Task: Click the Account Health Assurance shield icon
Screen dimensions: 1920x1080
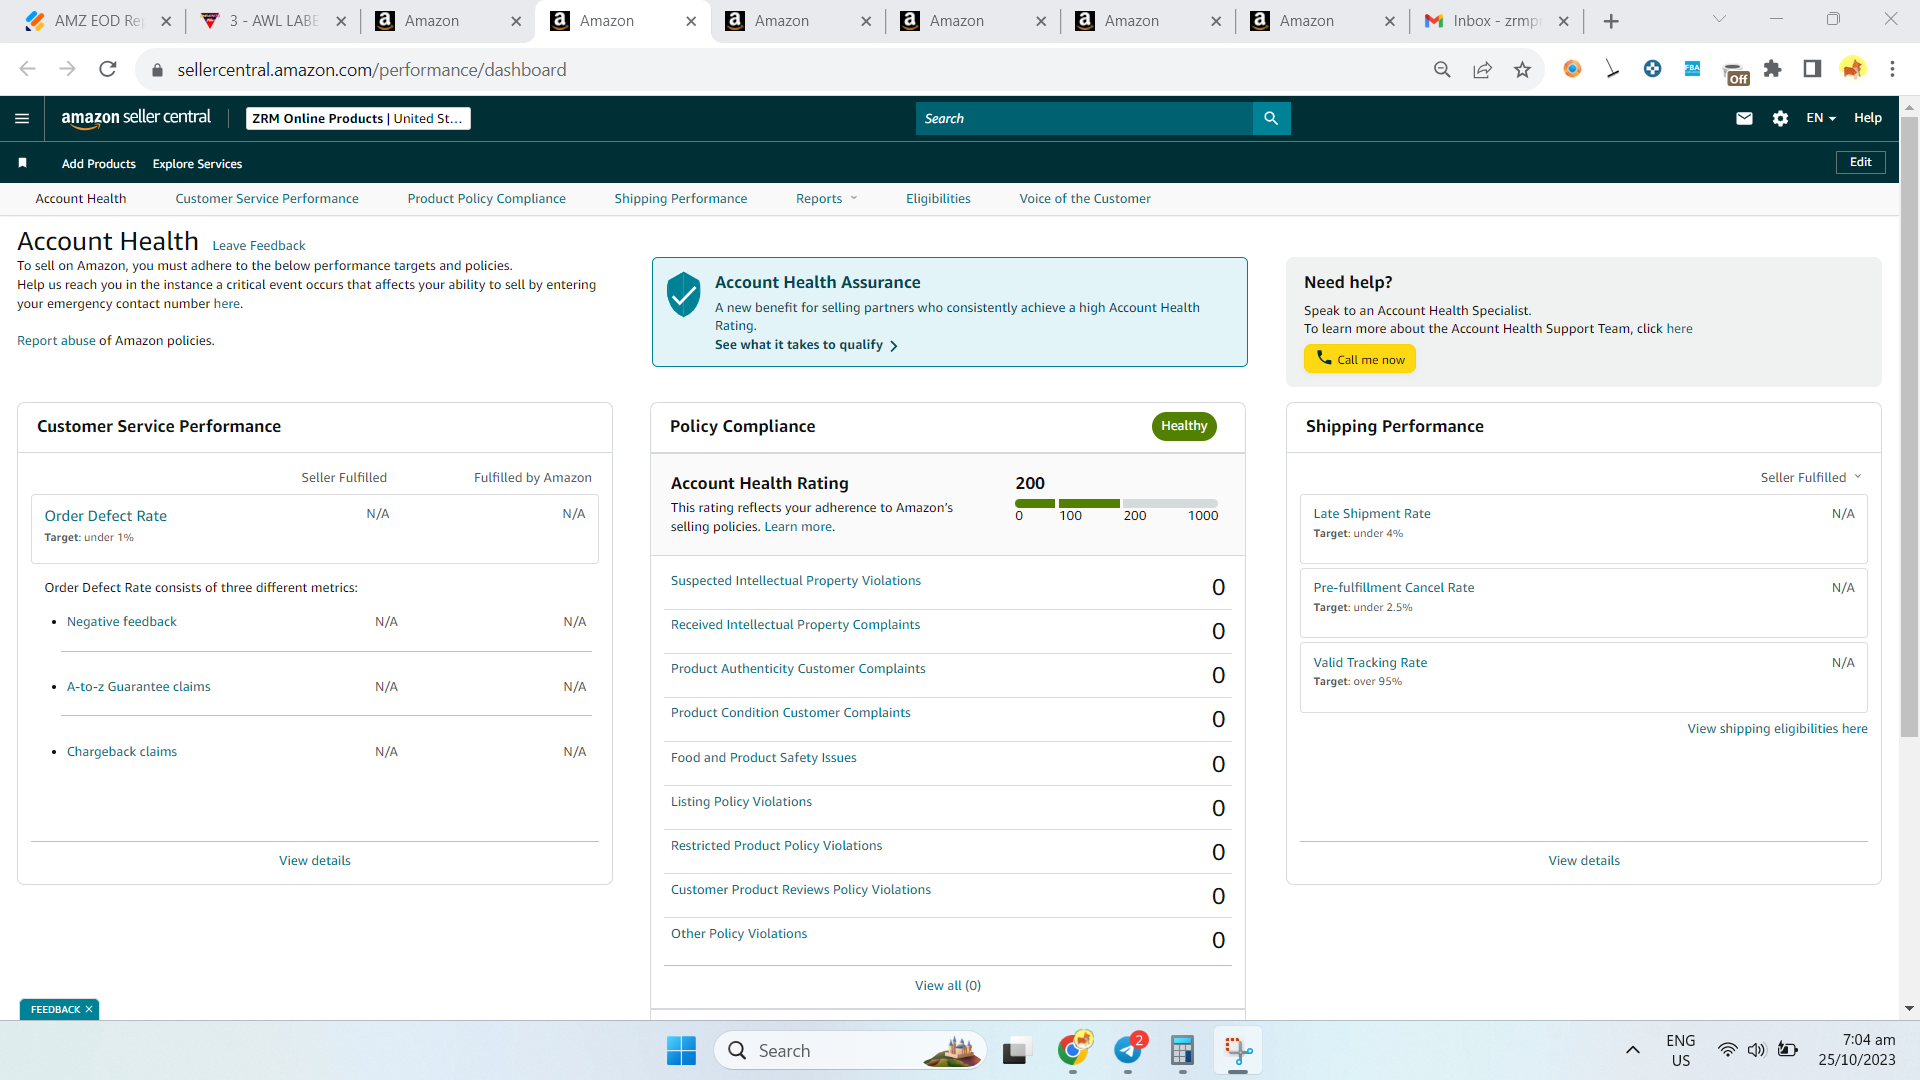Action: 684,294
